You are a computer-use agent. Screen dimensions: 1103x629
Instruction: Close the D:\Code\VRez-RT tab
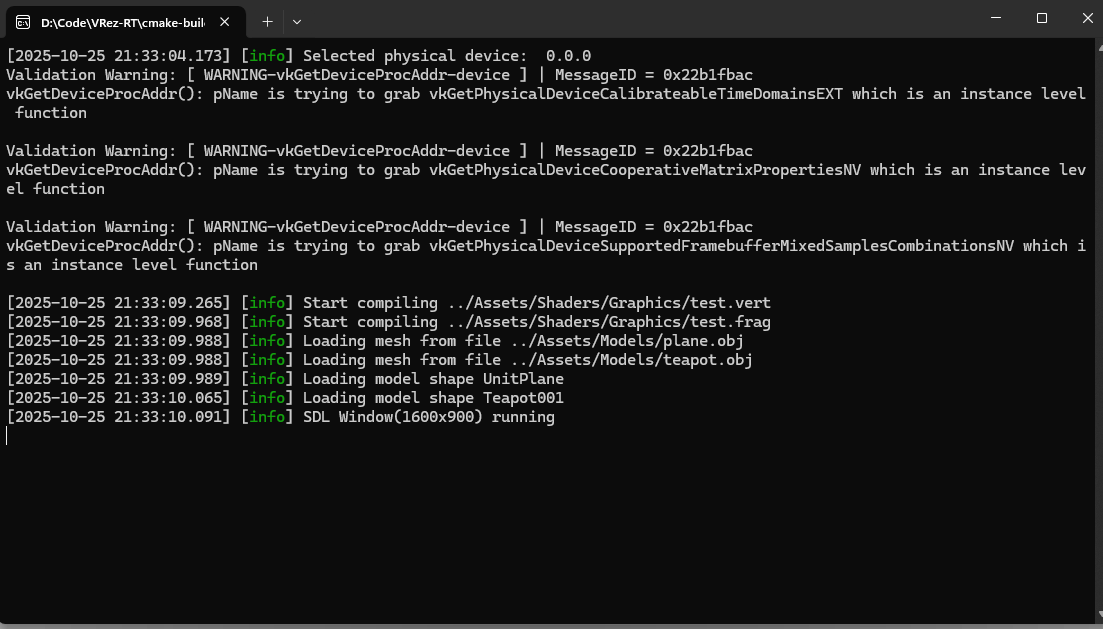pos(229,21)
